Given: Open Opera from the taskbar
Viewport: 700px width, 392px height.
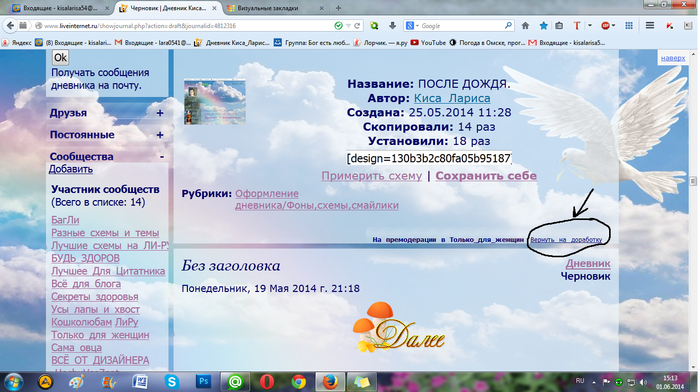Looking at the screenshot, I should [x=267, y=382].
